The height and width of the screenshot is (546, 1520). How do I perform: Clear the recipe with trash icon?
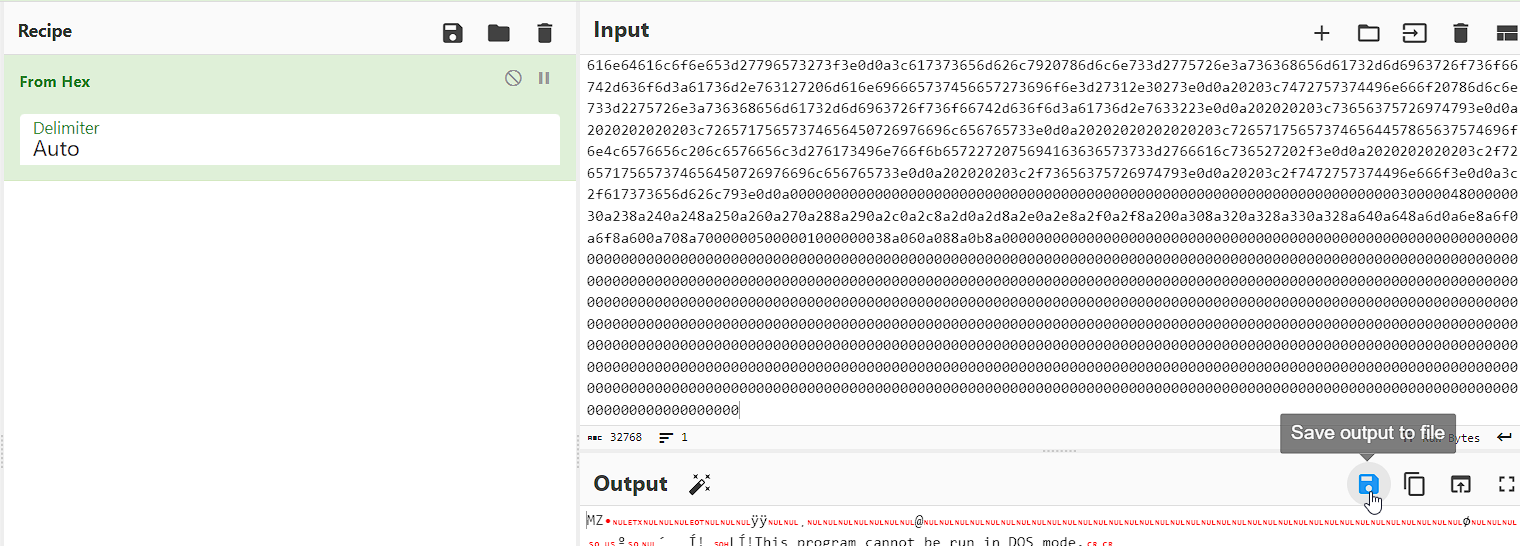coord(545,33)
